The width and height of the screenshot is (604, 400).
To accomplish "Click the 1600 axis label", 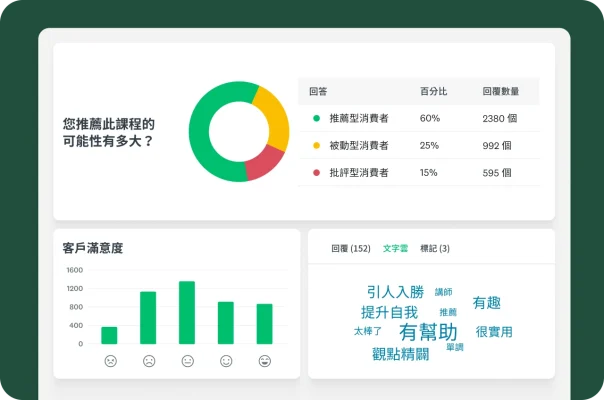I will pos(74,270).
